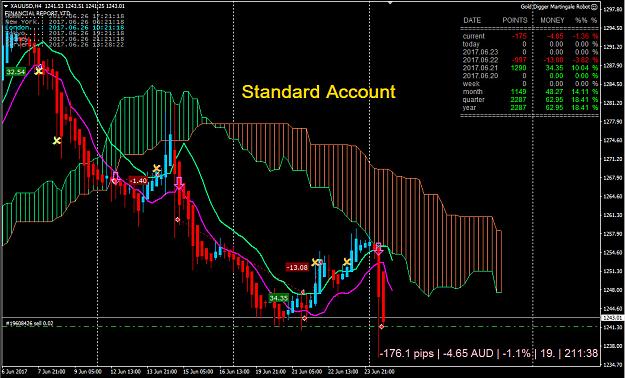This screenshot has height=378, width=625.
Task: Click the MONEY column header
Action: click(x=552, y=20)
